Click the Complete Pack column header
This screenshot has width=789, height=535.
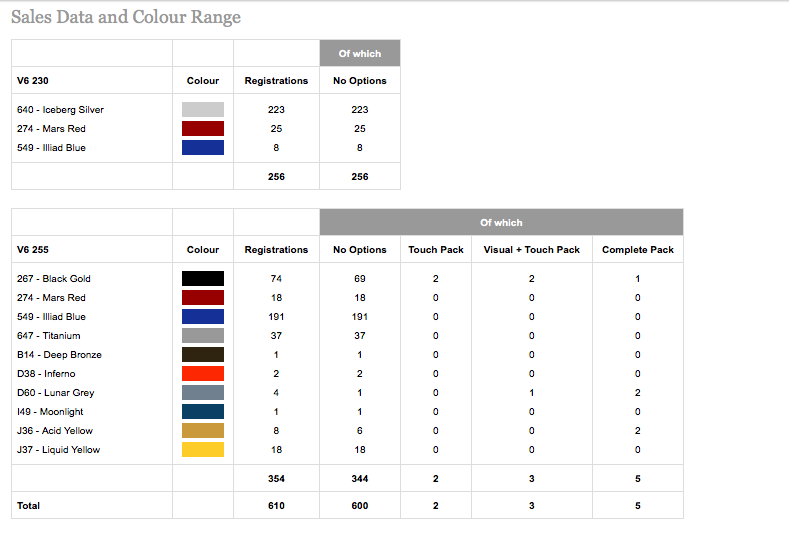(x=637, y=249)
